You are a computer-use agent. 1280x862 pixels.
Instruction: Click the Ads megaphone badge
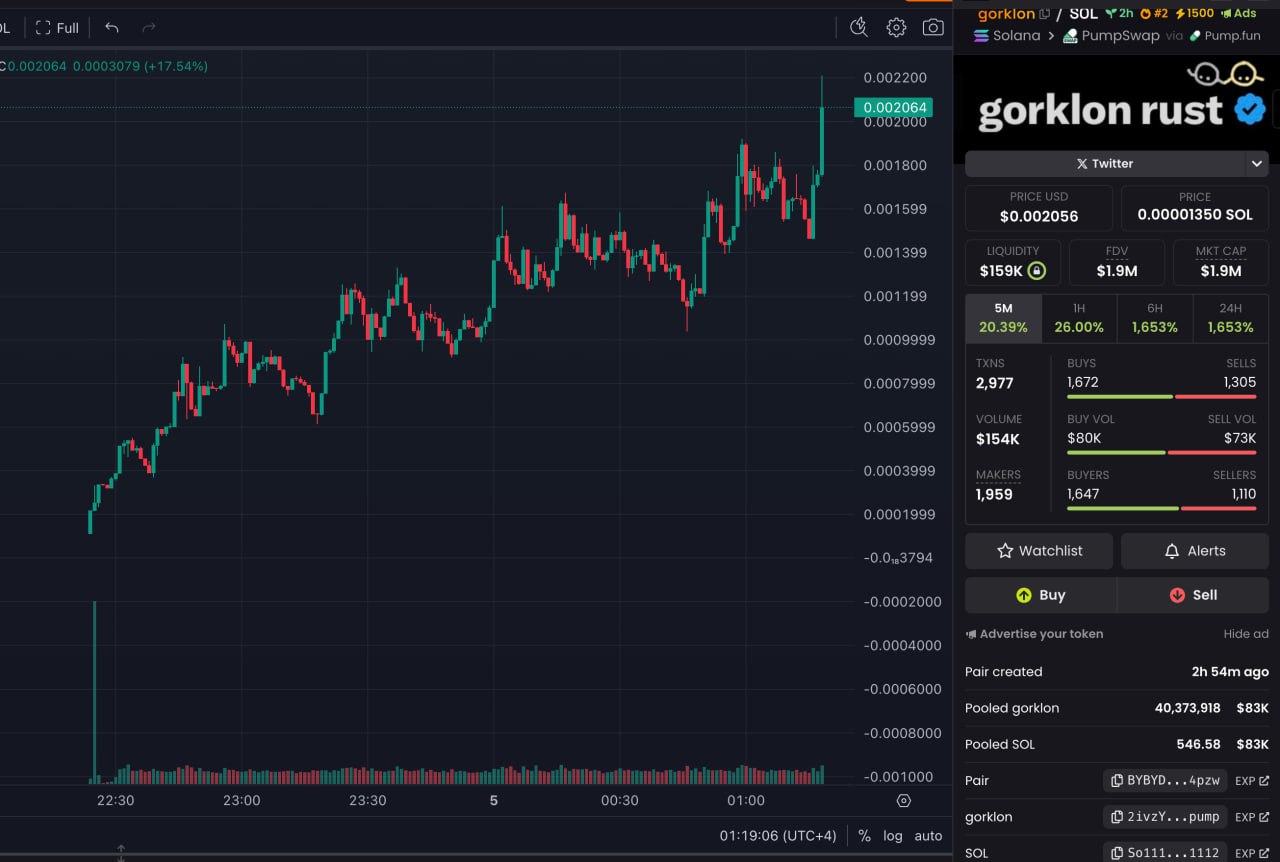click(1238, 13)
